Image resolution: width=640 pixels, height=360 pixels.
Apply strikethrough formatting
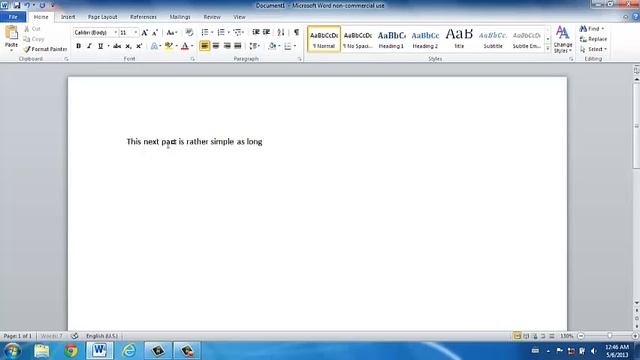pyautogui.click(x=117, y=46)
